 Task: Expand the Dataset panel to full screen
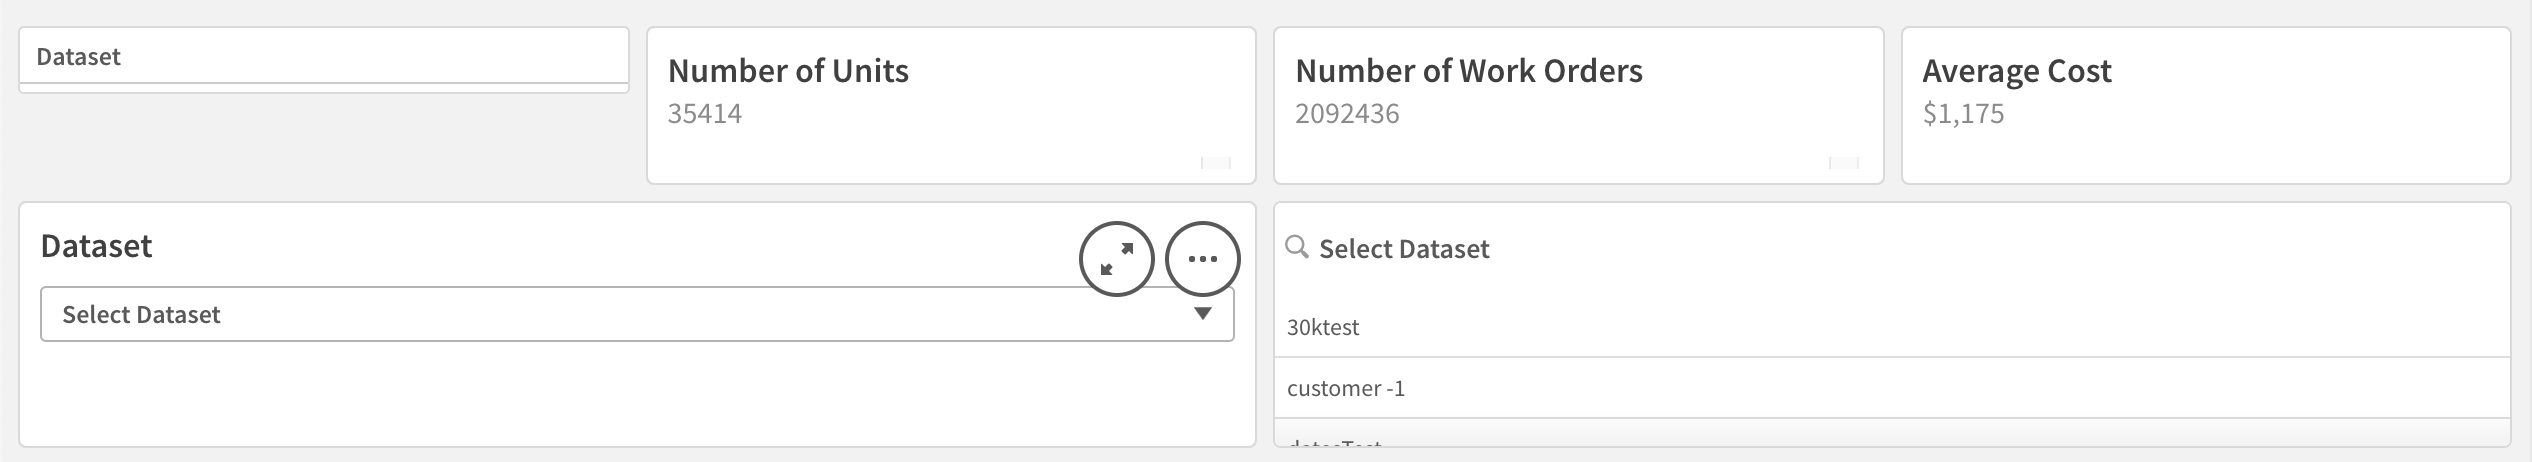pos(1116,259)
